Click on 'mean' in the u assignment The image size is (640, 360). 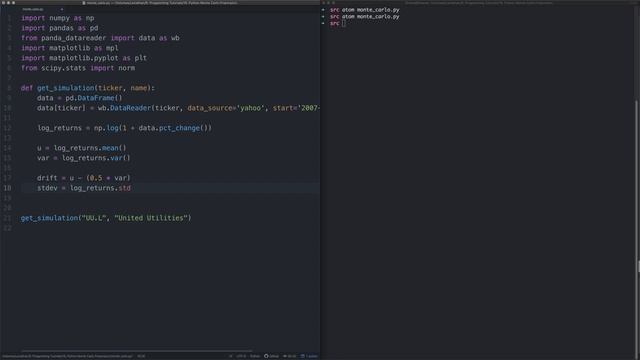click(110, 148)
